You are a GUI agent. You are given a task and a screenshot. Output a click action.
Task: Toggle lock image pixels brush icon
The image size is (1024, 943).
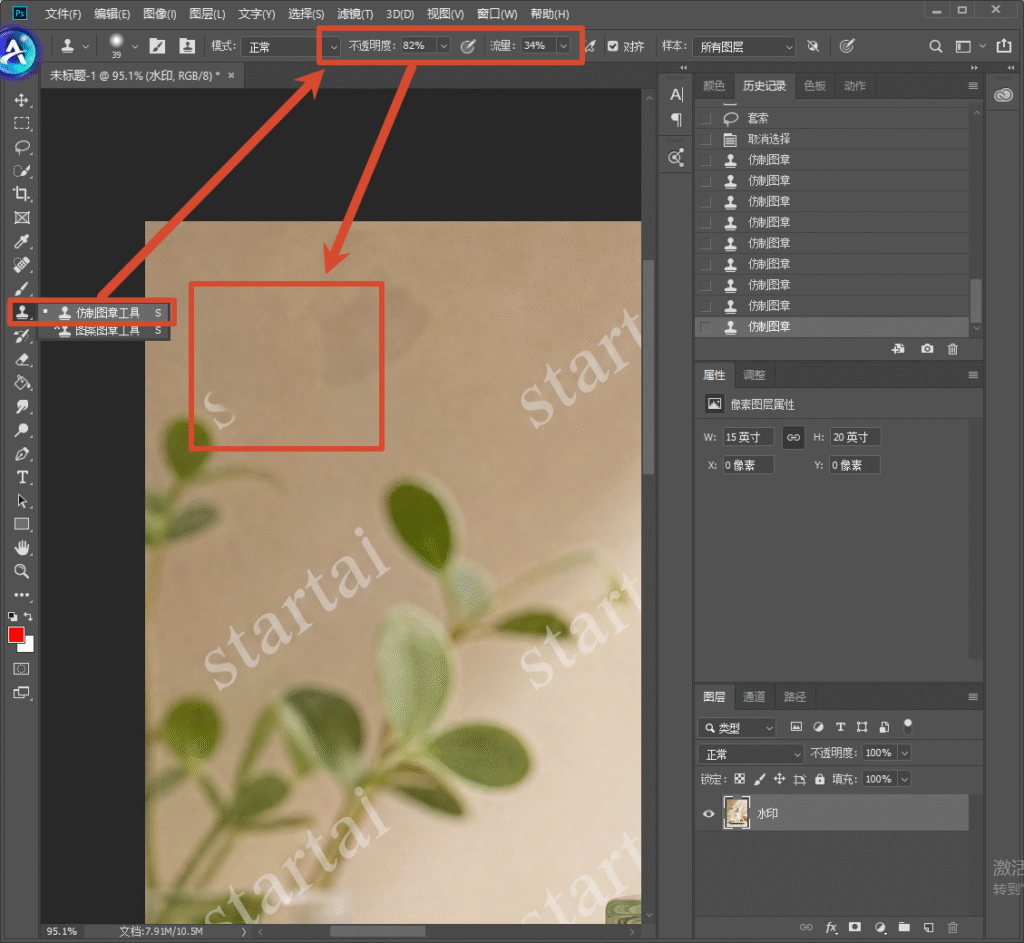pos(759,779)
